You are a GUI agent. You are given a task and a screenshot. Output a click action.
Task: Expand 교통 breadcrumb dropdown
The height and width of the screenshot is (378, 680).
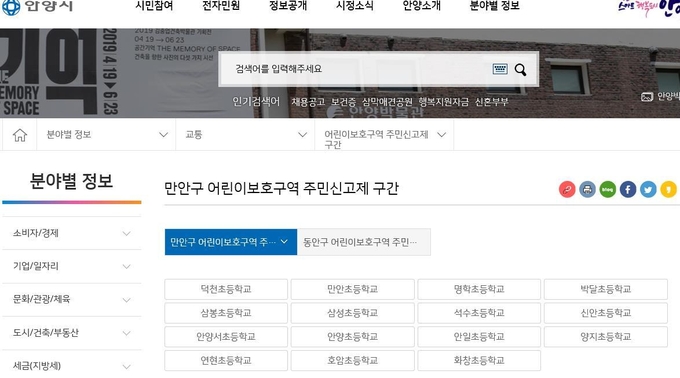point(245,135)
